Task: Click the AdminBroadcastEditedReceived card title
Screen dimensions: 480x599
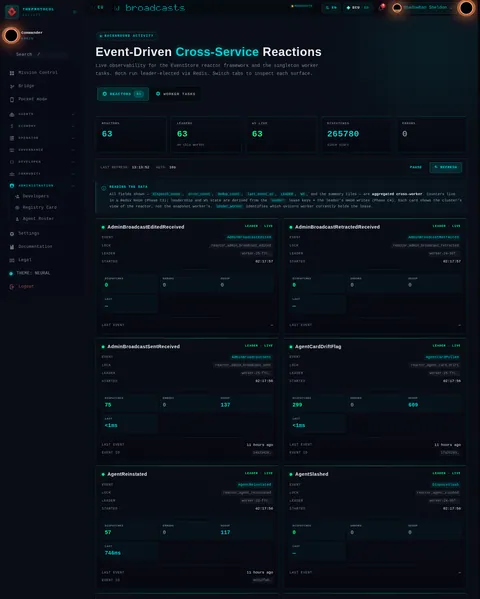Action: coord(146,227)
